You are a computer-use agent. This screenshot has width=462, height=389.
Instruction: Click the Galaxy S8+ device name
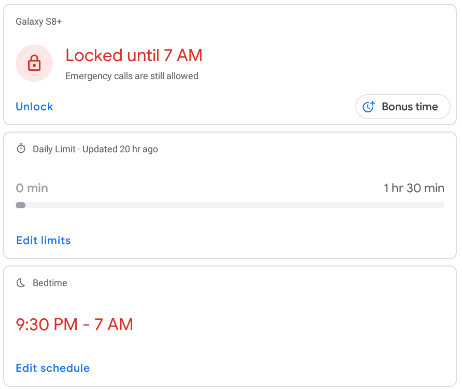point(39,22)
